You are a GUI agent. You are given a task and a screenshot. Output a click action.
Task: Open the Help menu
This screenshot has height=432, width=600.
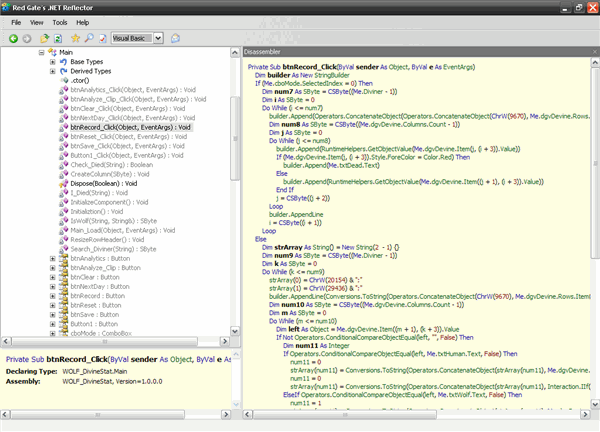point(82,23)
